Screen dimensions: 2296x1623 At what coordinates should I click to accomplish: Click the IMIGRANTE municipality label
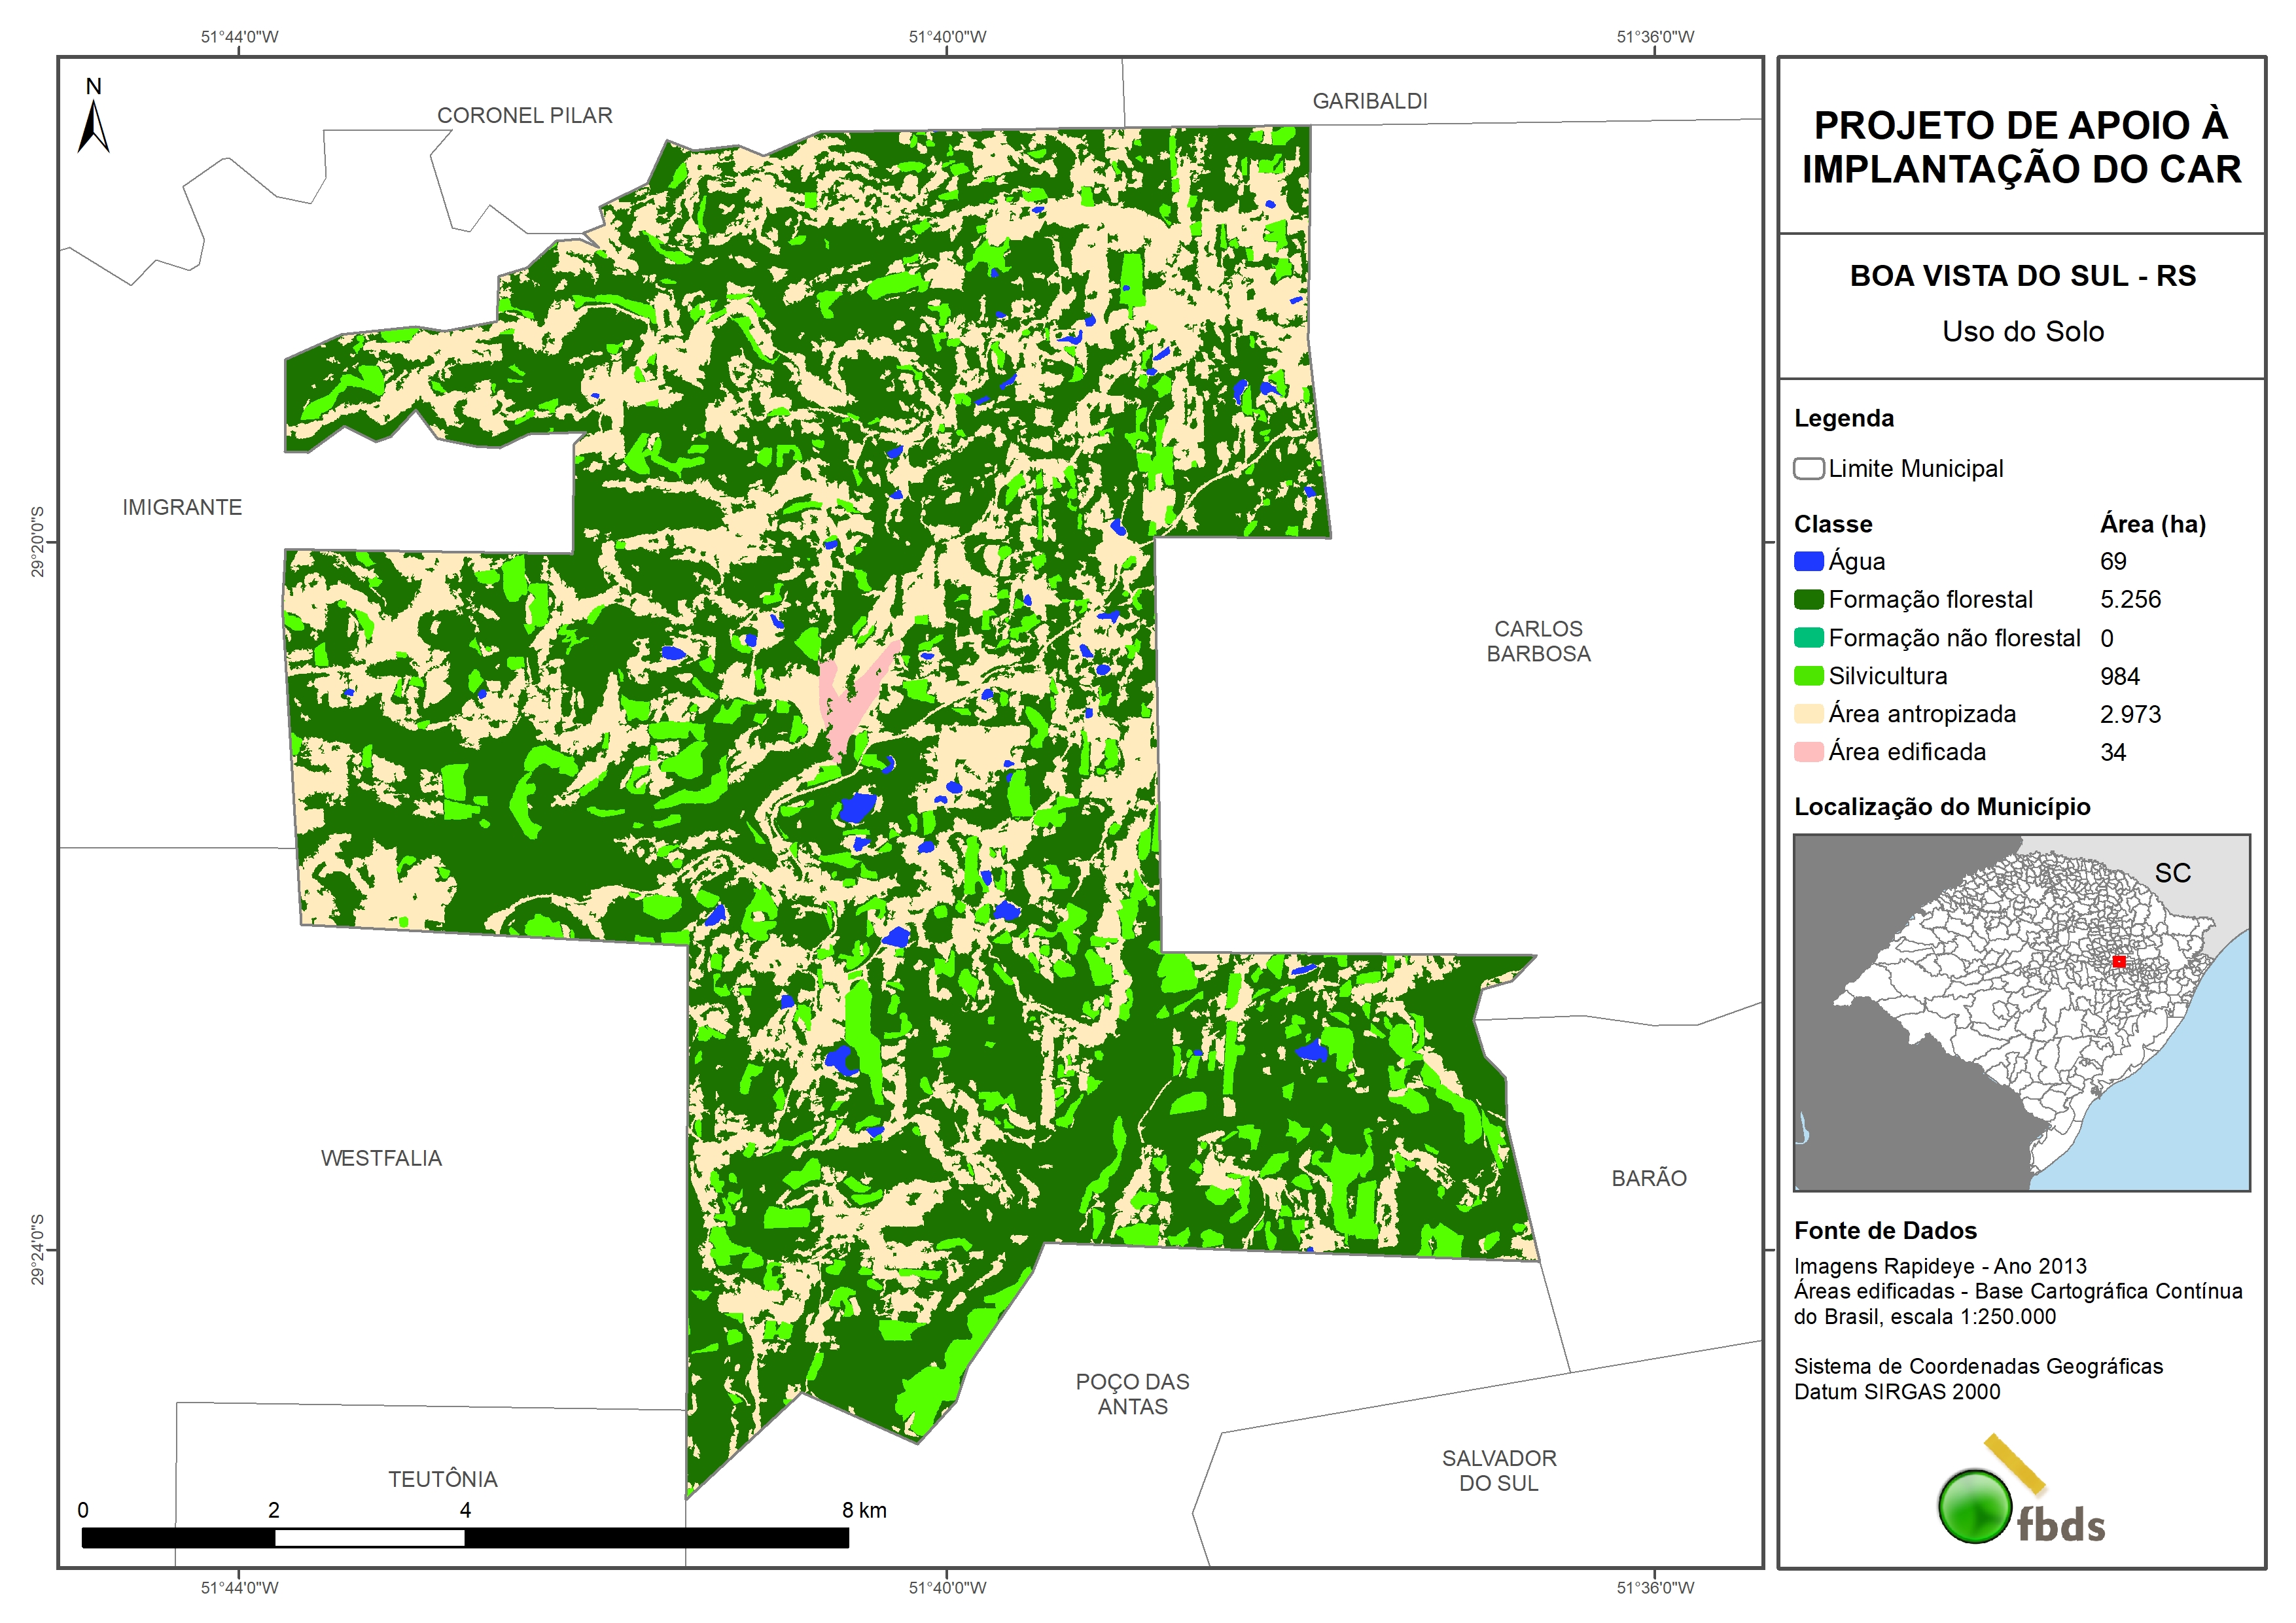(x=182, y=507)
